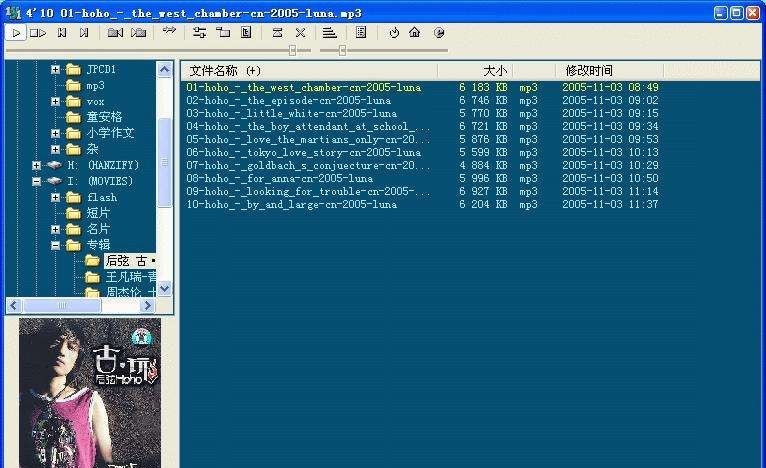Skip to the previous track
This screenshot has width=766, height=468.
62,33
